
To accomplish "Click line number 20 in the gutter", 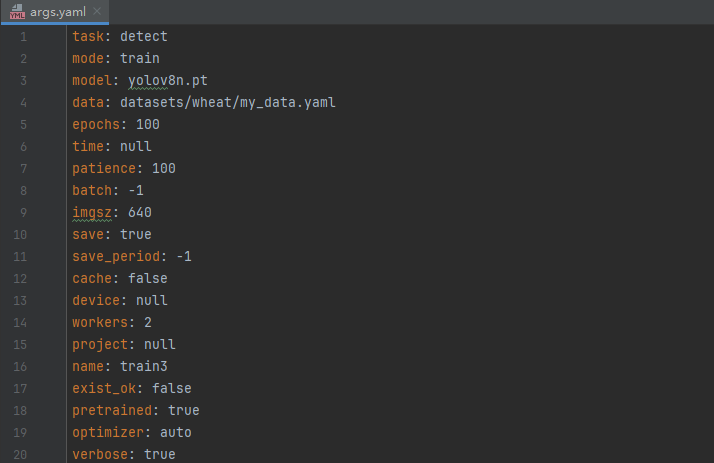I will [x=20, y=455].
